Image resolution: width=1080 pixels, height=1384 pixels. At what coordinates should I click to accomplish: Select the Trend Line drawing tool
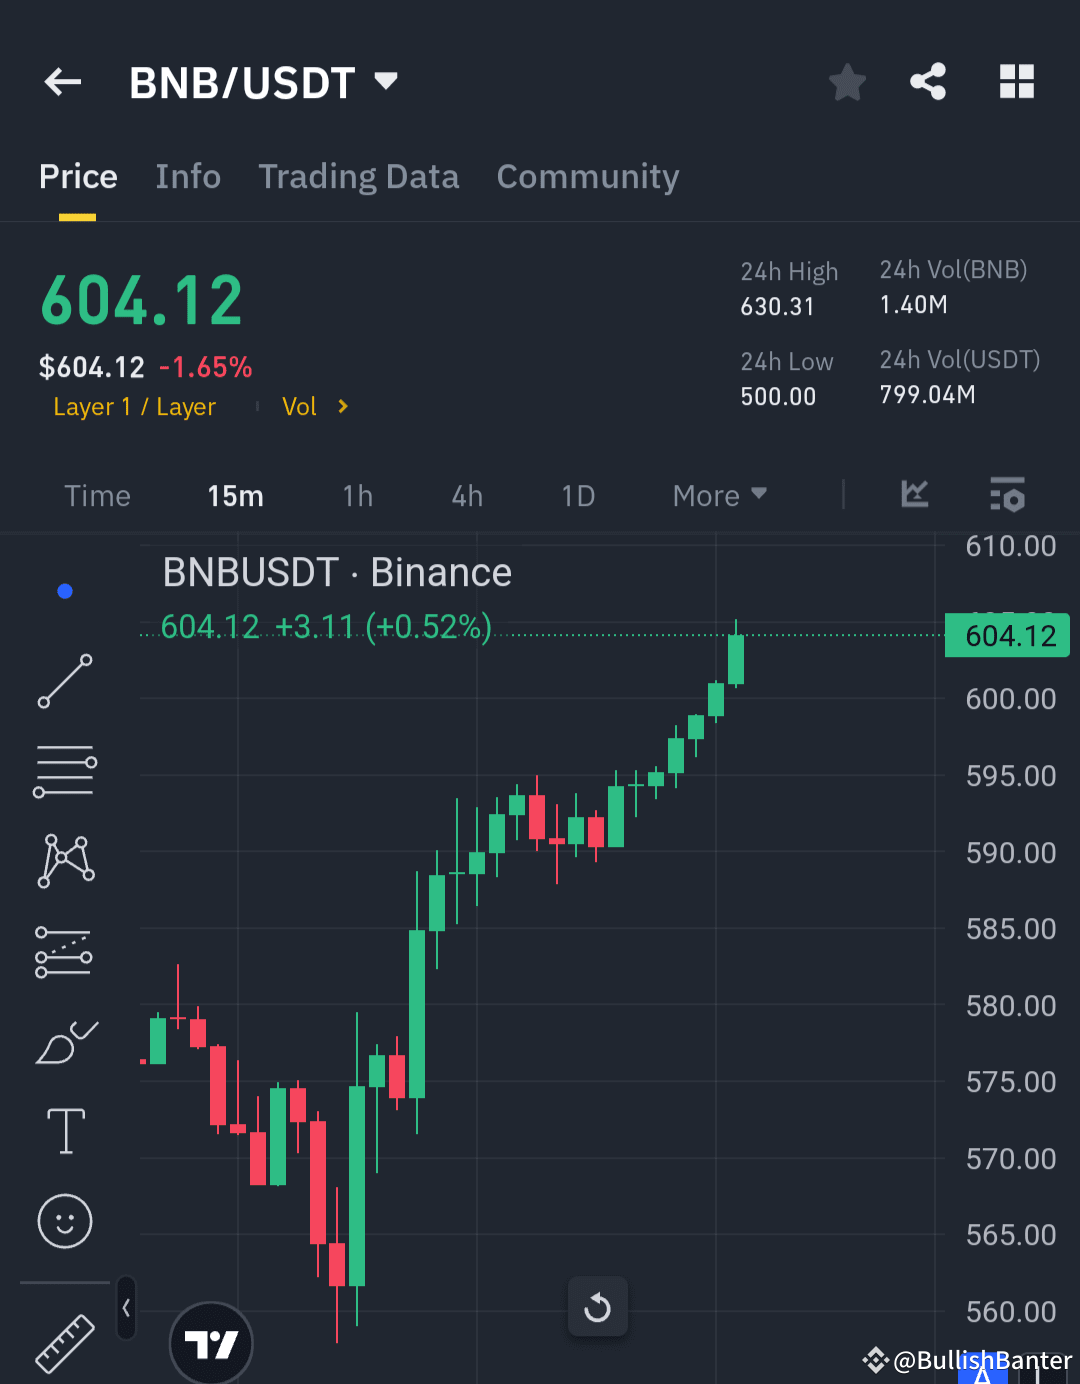[x=64, y=681]
